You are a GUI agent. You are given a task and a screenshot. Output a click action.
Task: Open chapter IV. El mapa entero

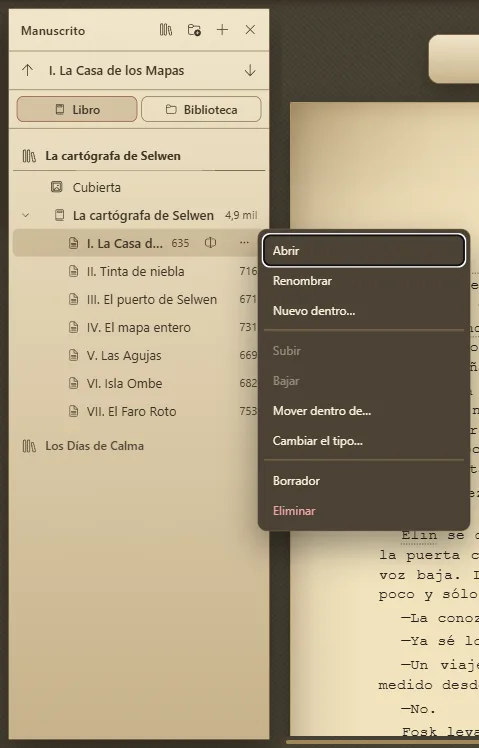tap(138, 328)
